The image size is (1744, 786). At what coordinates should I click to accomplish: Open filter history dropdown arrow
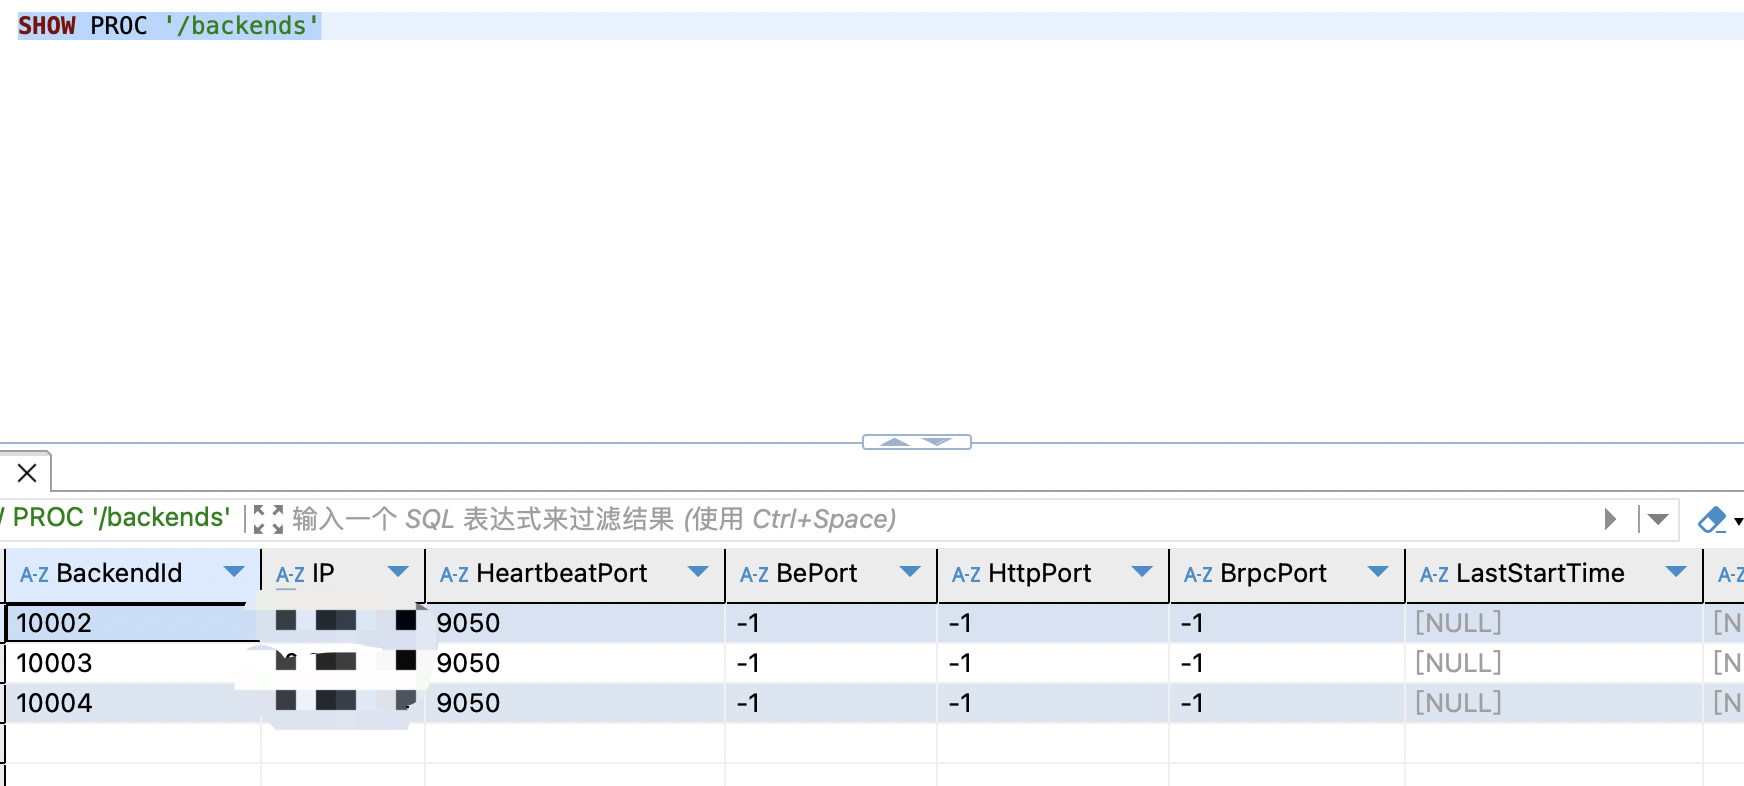point(1658,519)
